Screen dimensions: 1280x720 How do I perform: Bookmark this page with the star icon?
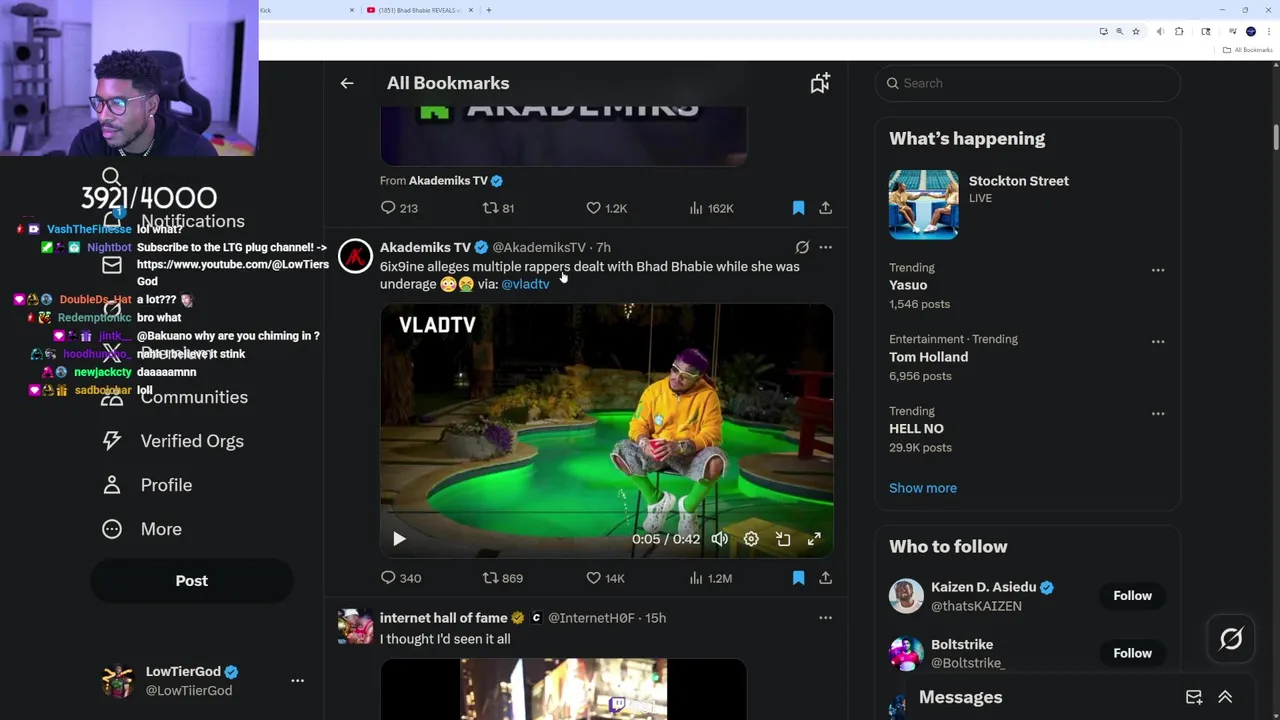click(1136, 32)
